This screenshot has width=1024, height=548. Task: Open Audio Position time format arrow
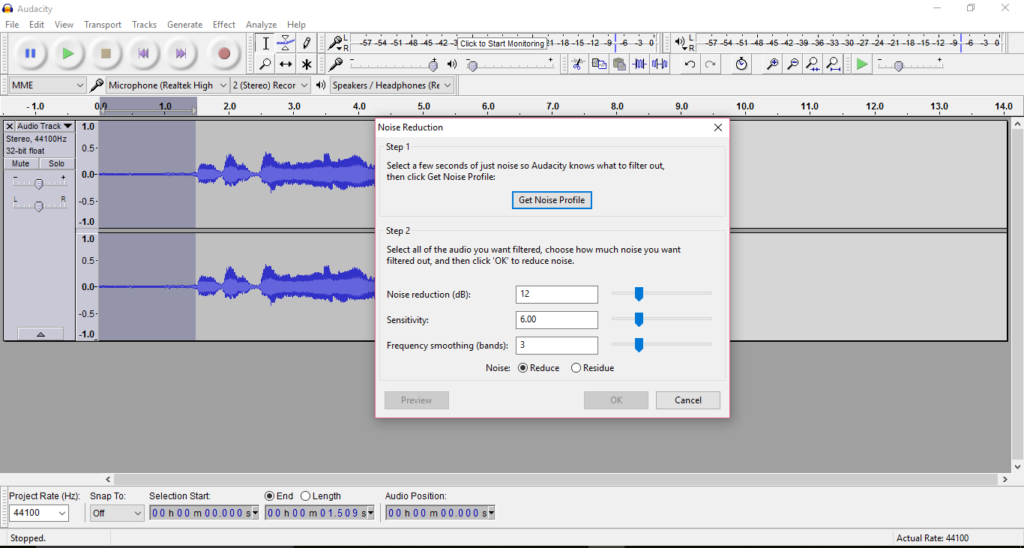pos(491,513)
